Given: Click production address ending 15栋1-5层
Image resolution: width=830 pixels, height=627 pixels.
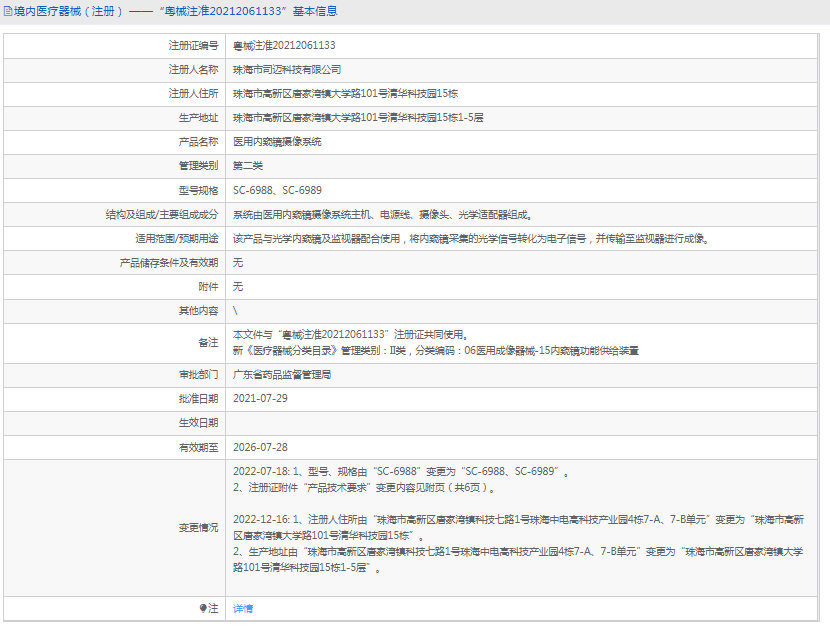Looking at the screenshot, I should [x=358, y=117].
